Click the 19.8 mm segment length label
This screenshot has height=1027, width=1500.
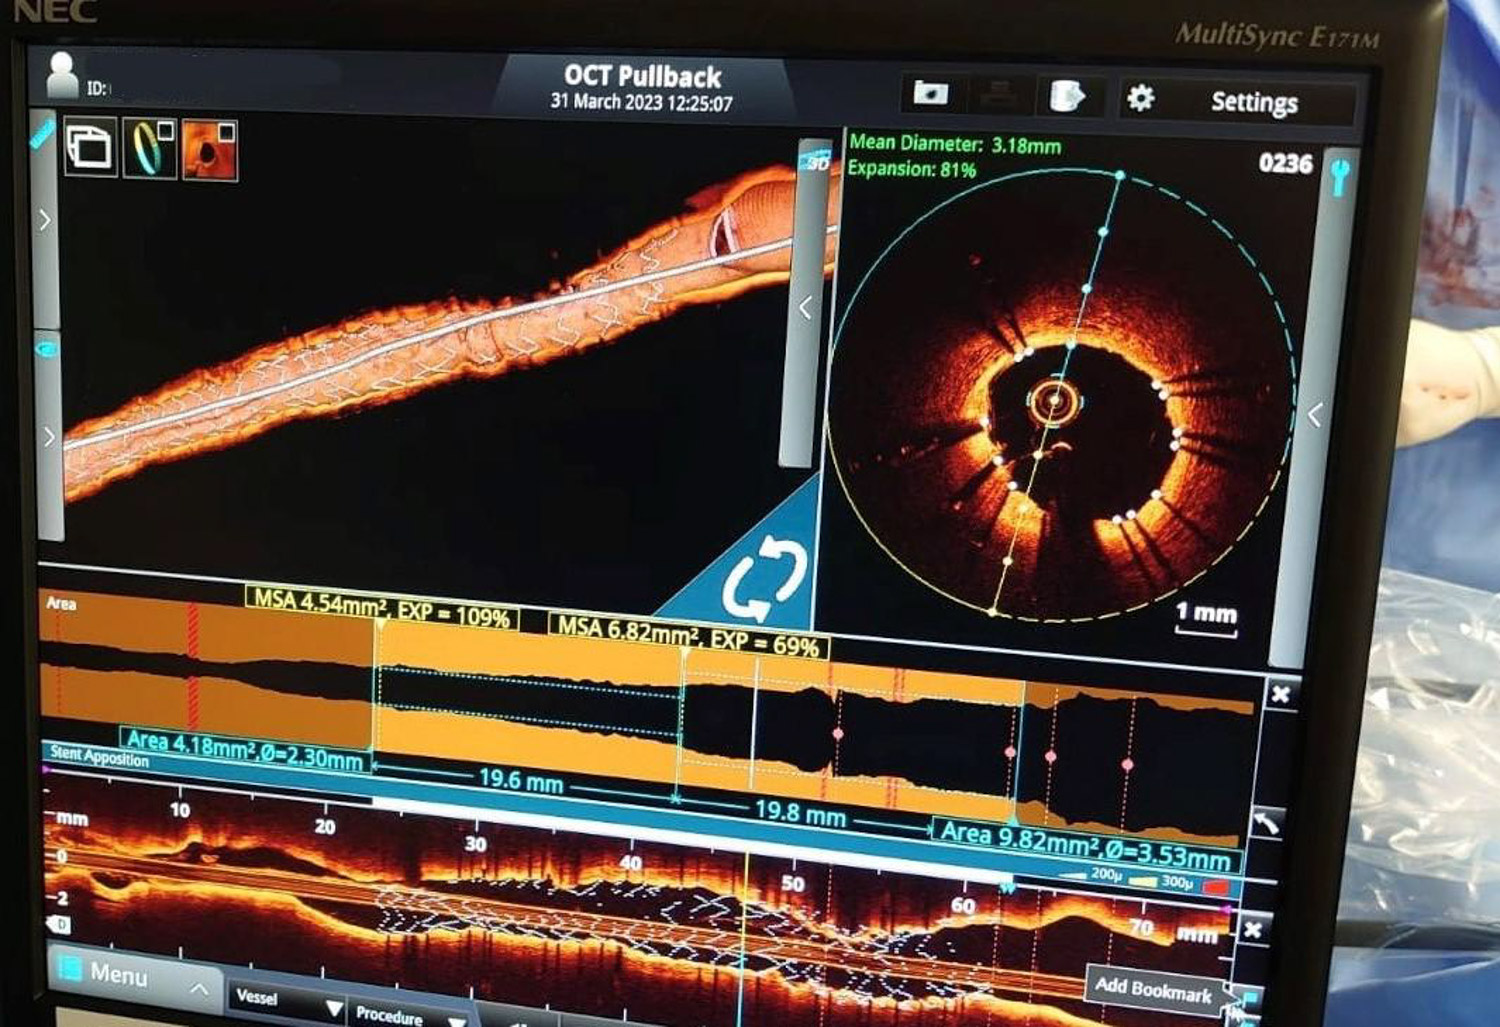(x=799, y=811)
